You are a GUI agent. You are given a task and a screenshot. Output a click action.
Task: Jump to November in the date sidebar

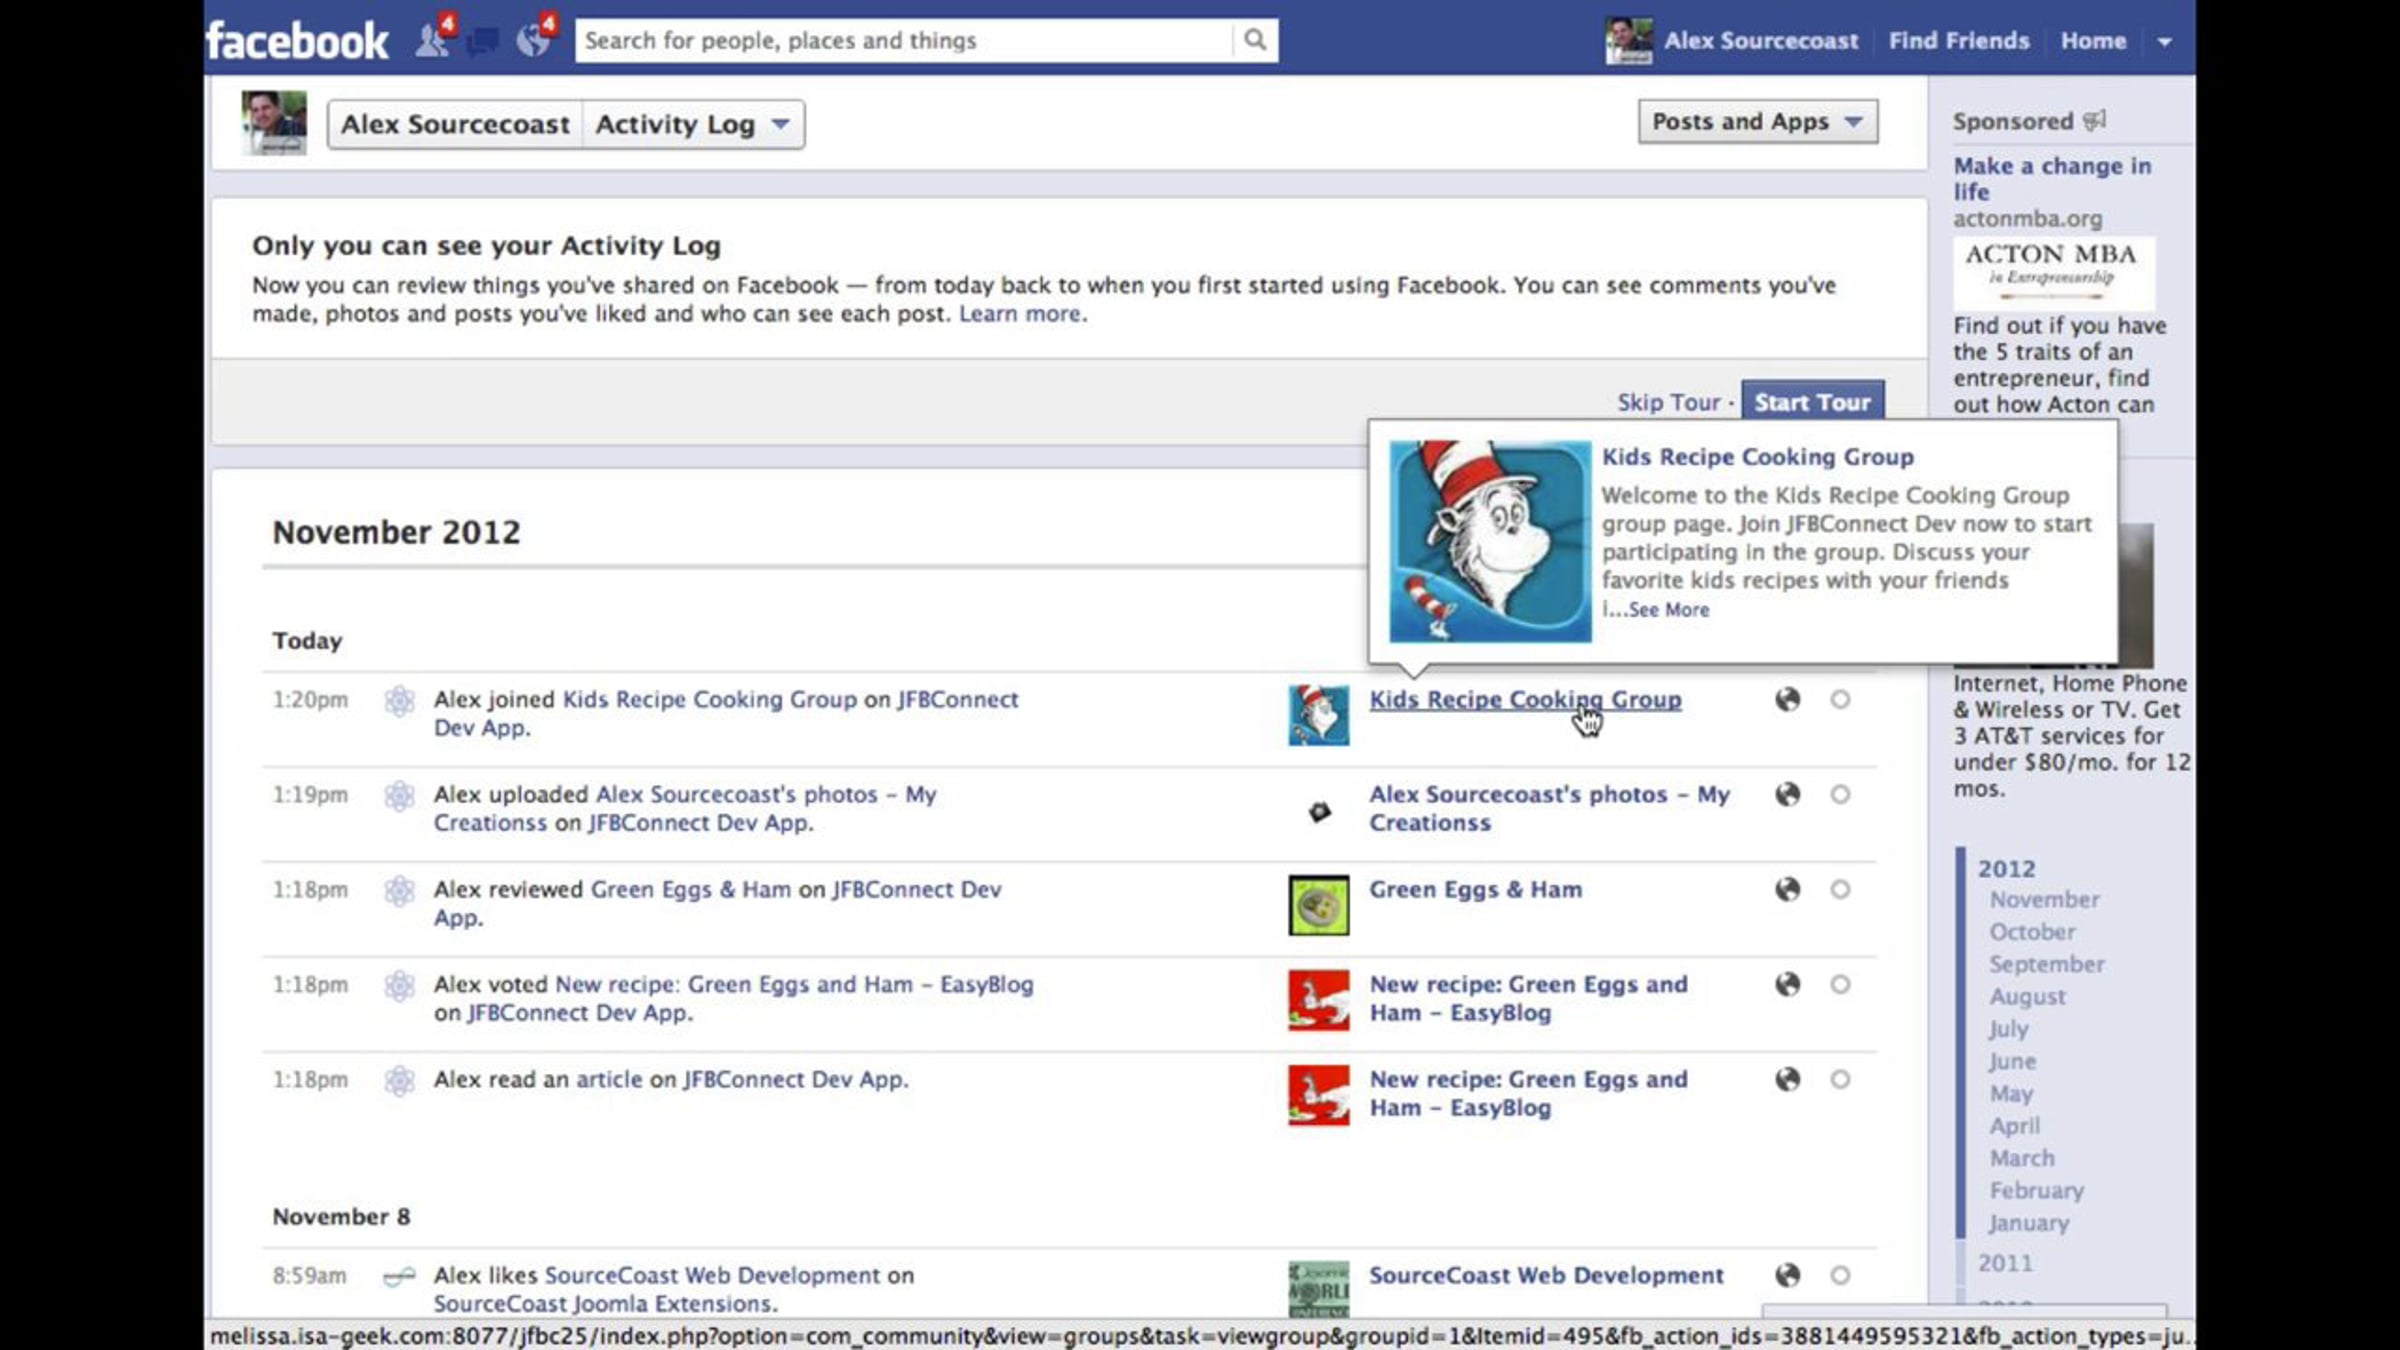[2044, 900]
